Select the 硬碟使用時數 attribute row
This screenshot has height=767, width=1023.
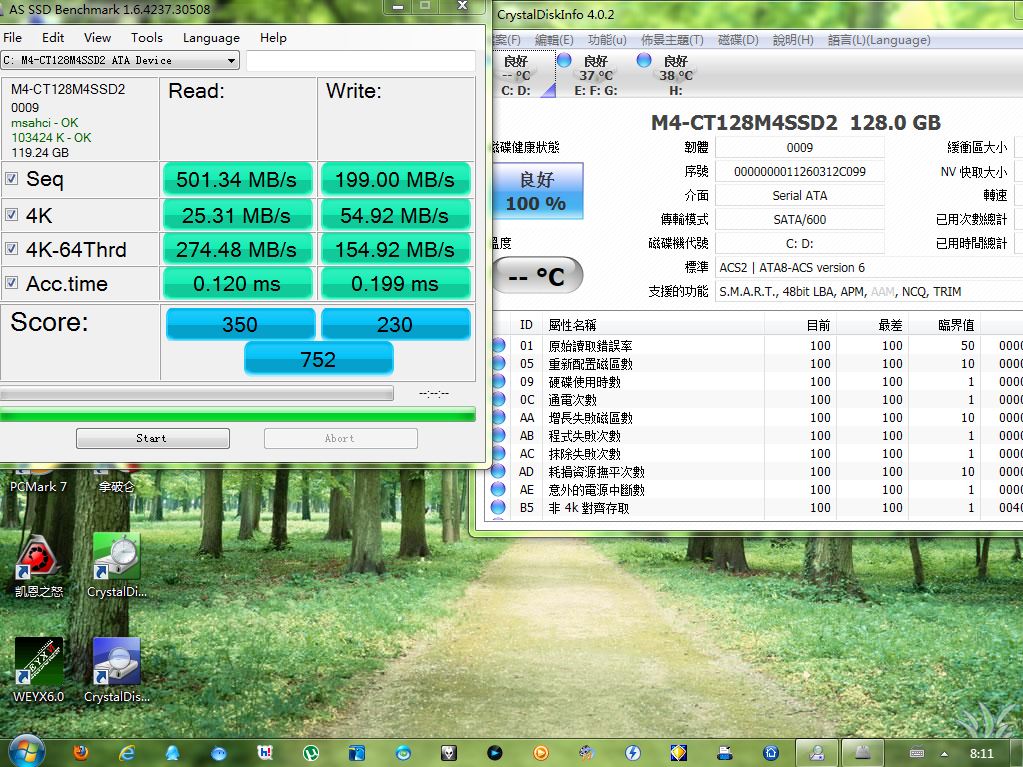(757, 382)
